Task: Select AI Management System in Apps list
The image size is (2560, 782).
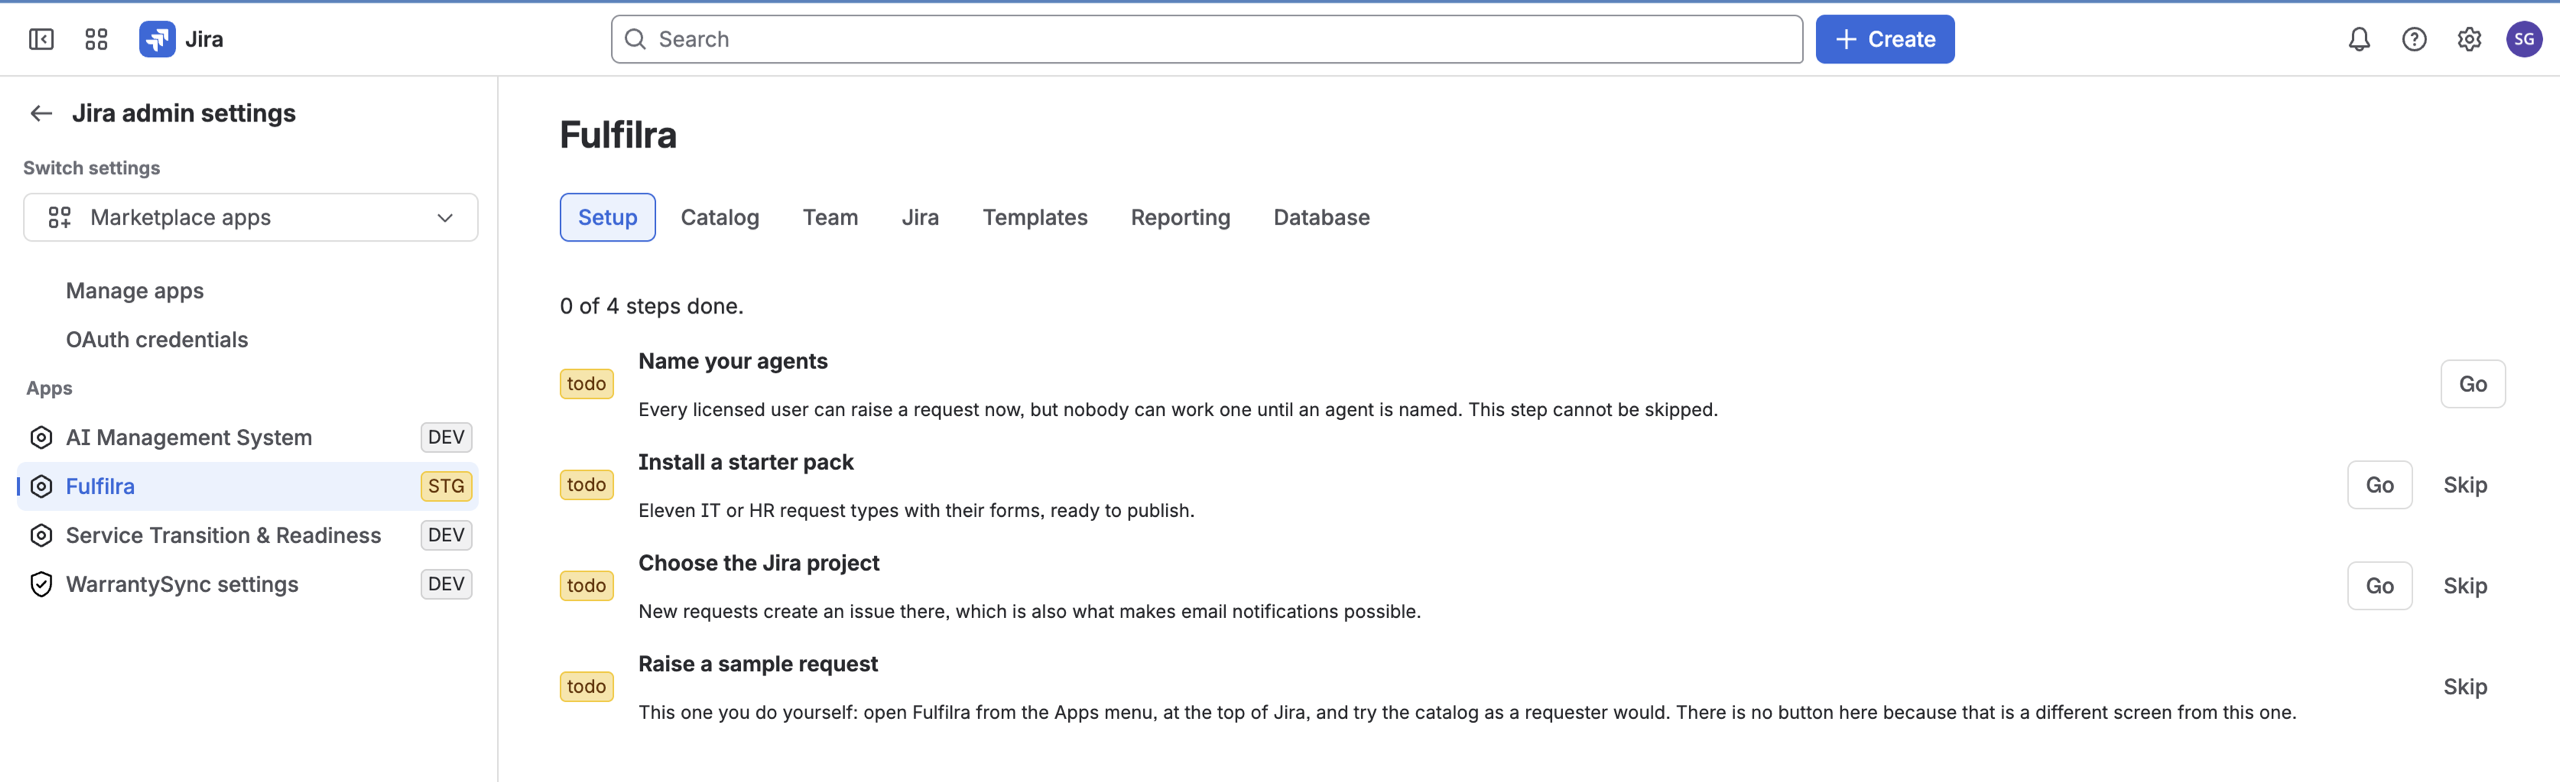Action: tap(248, 437)
